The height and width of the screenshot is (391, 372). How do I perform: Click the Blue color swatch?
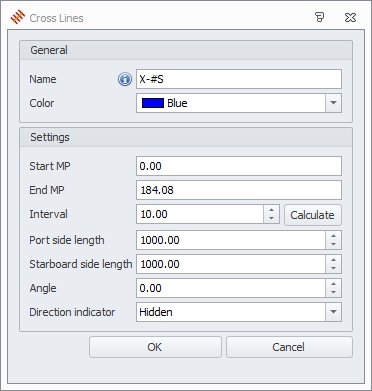(153, 103)
